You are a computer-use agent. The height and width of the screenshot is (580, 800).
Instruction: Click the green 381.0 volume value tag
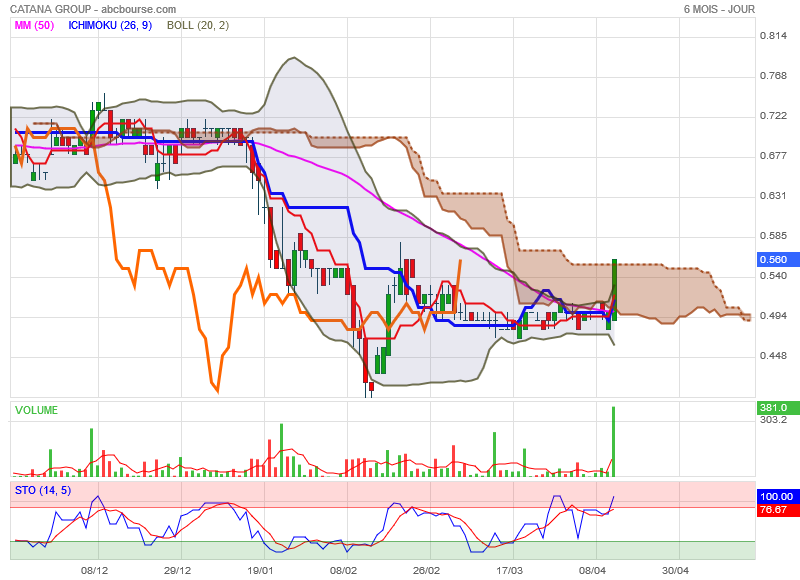[x=778, y=408]
